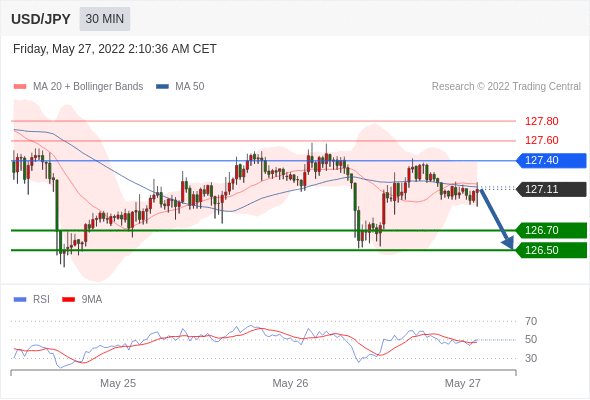The width and height of the screenshot is (590, 400).
Task: Click the Research © 2022 Trading Central credit
Action: (x=506, y=87)
